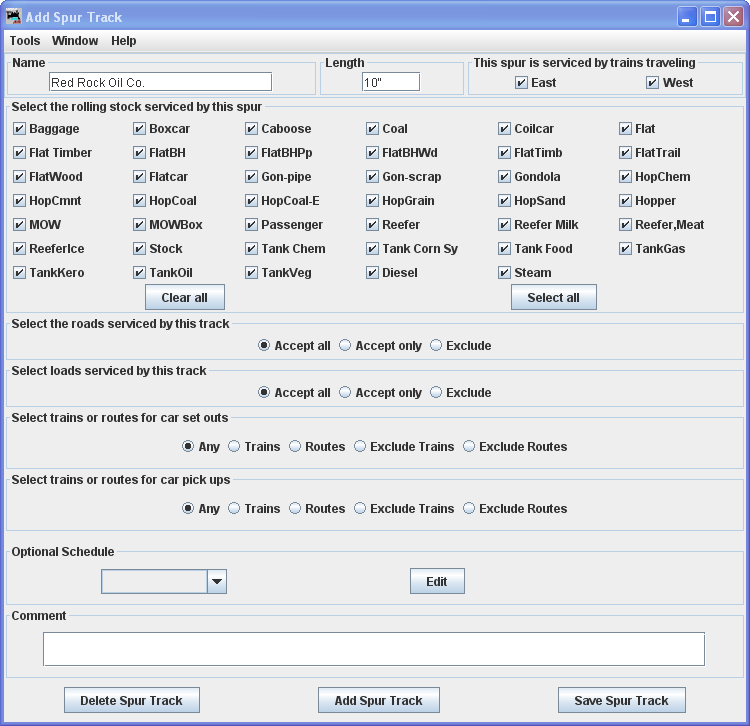Toggle the TankOil checkbox
750x726 pixels.
(140, 273)
